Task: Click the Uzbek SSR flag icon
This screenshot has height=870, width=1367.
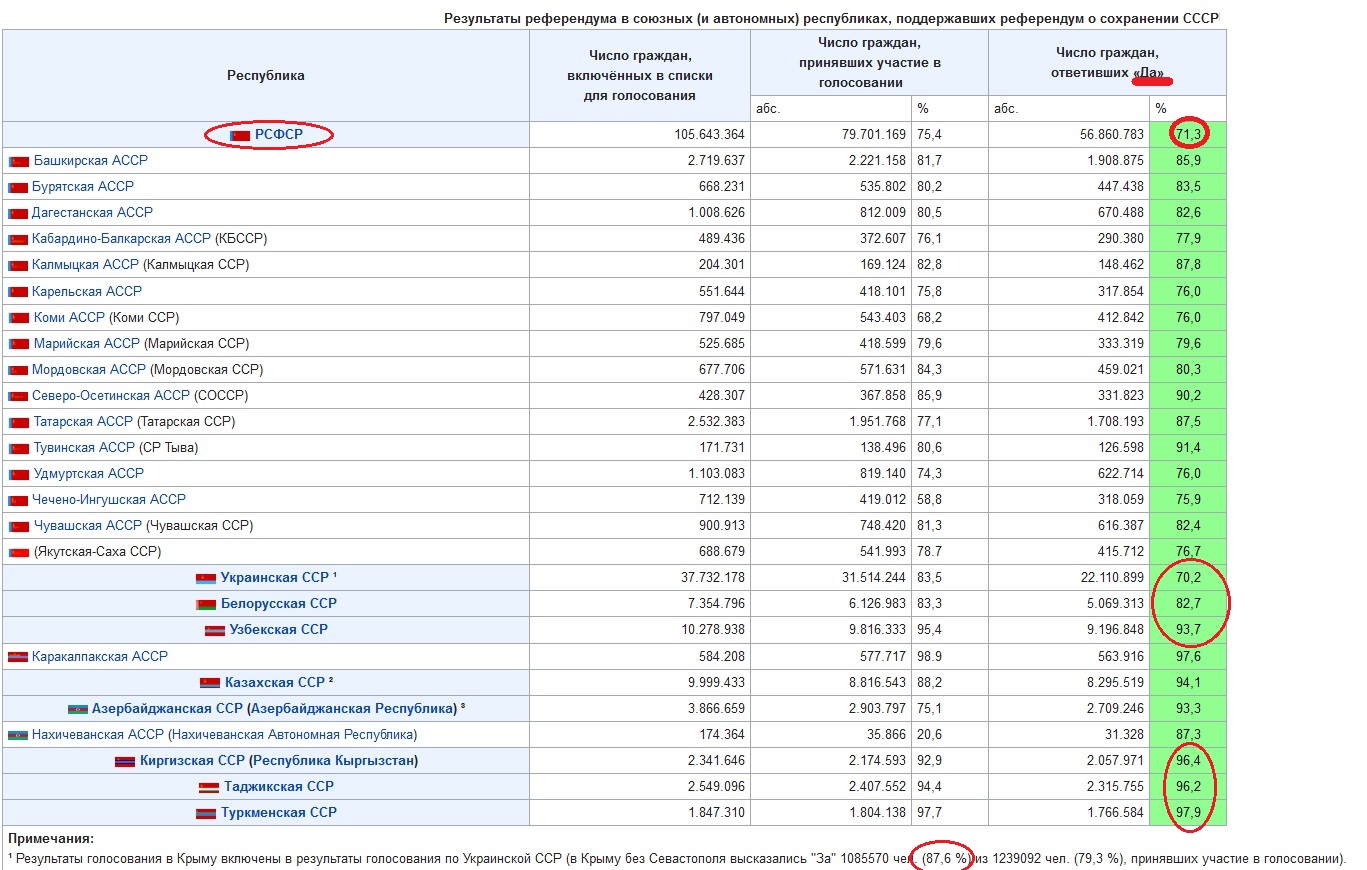Action: click(x=215, y=630)
